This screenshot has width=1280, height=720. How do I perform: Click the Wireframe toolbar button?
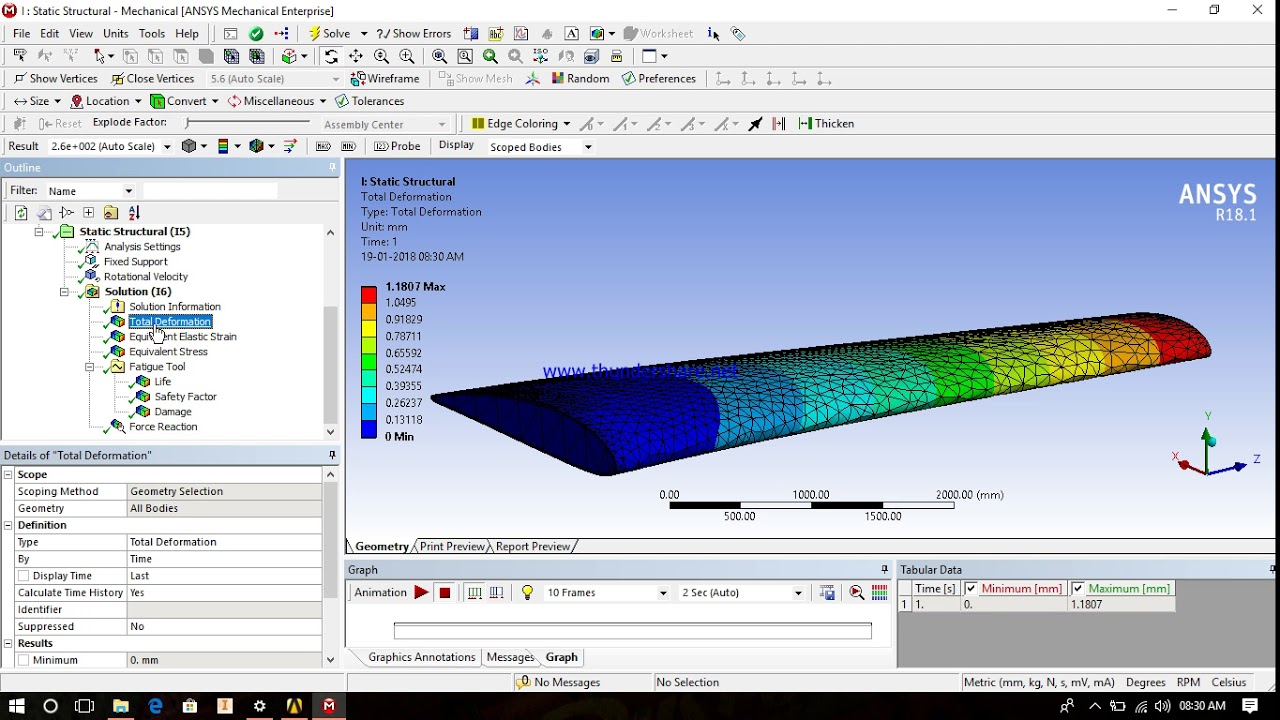point(385,78)
